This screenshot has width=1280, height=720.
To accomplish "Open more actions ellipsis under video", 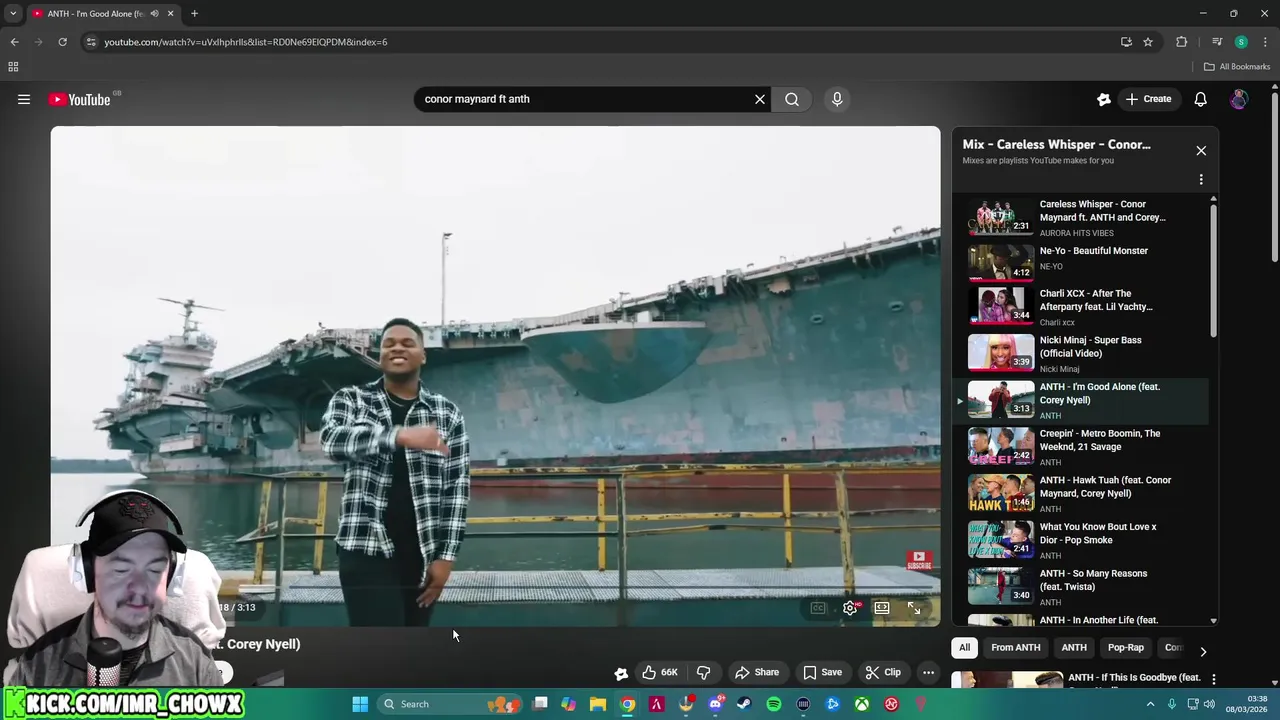I will click(x=928, y=673).
